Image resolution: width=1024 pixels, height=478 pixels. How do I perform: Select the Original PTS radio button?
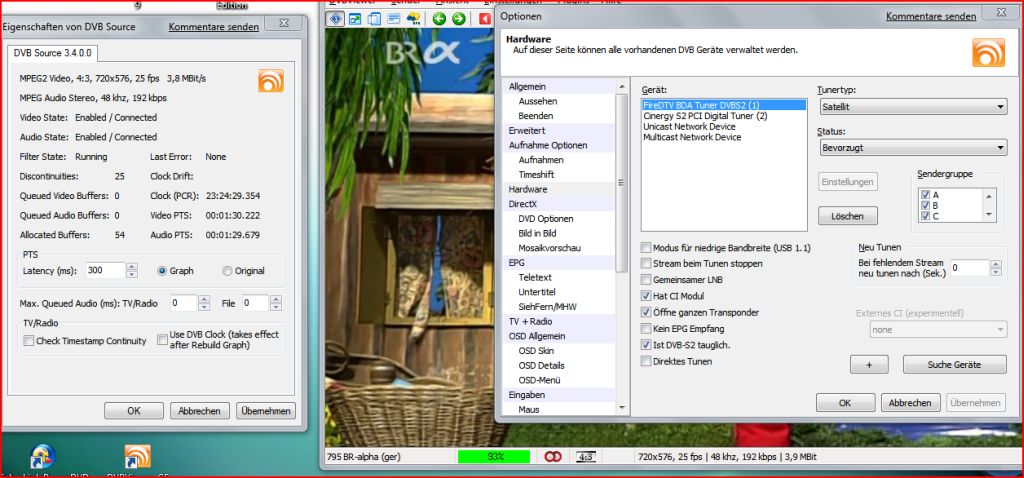coord(227,271)
